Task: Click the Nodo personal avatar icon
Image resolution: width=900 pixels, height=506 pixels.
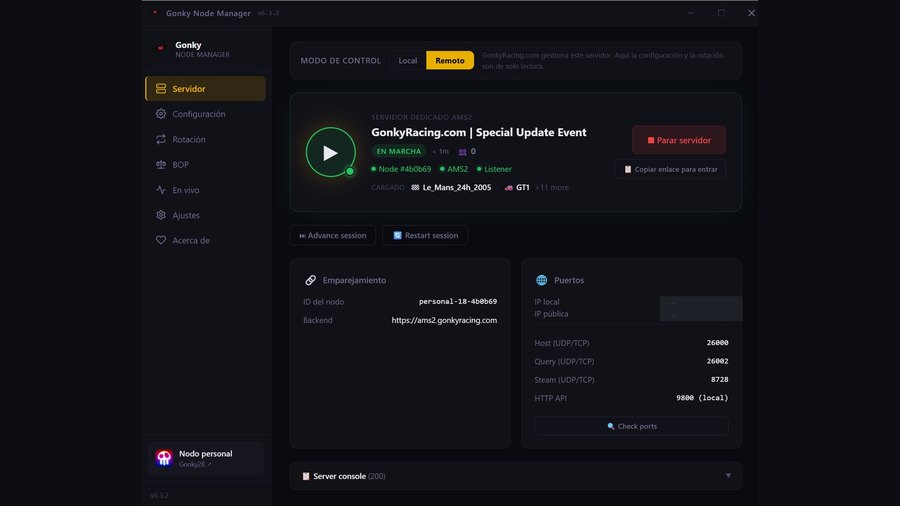Action: pyautogui.click(x=164, y=457)
